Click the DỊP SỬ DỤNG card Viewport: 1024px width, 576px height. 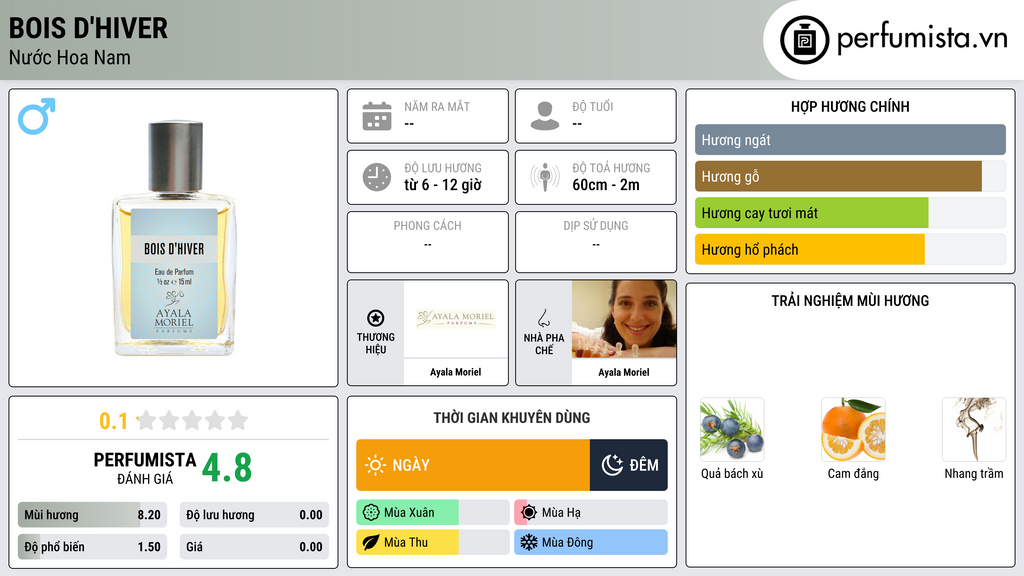596,242
